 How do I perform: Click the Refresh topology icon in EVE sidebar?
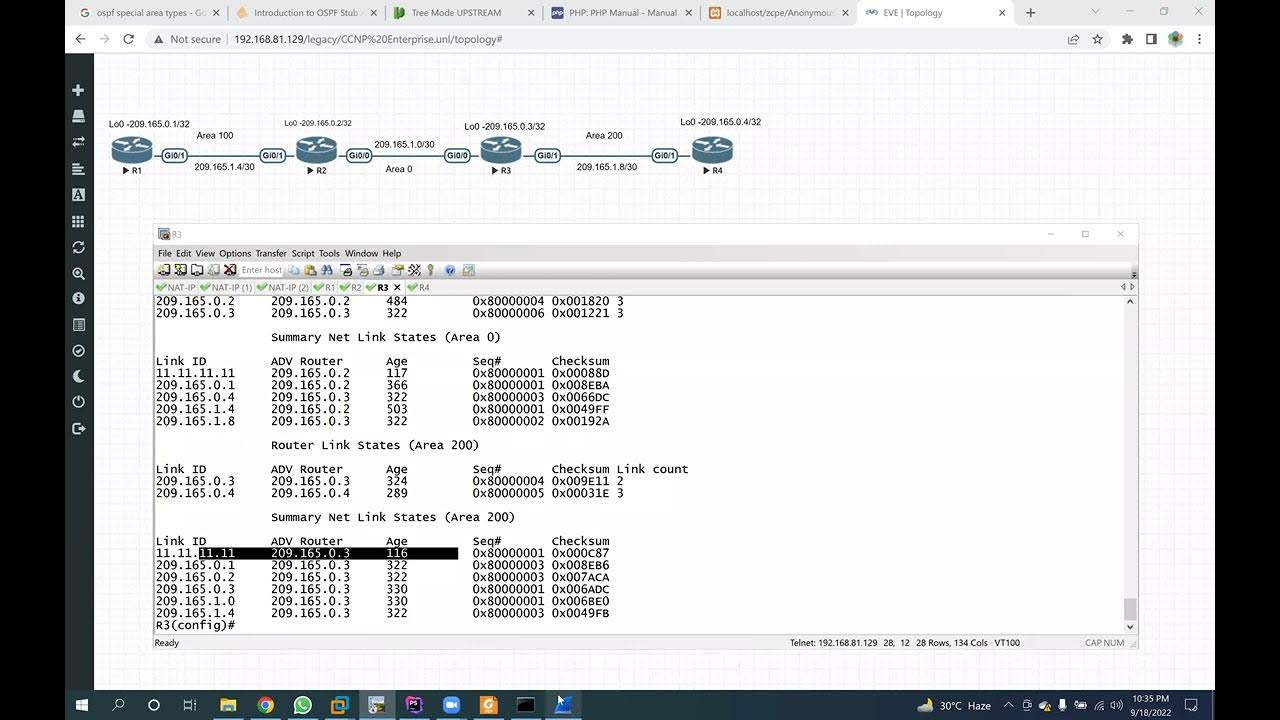tap(79, 247)
